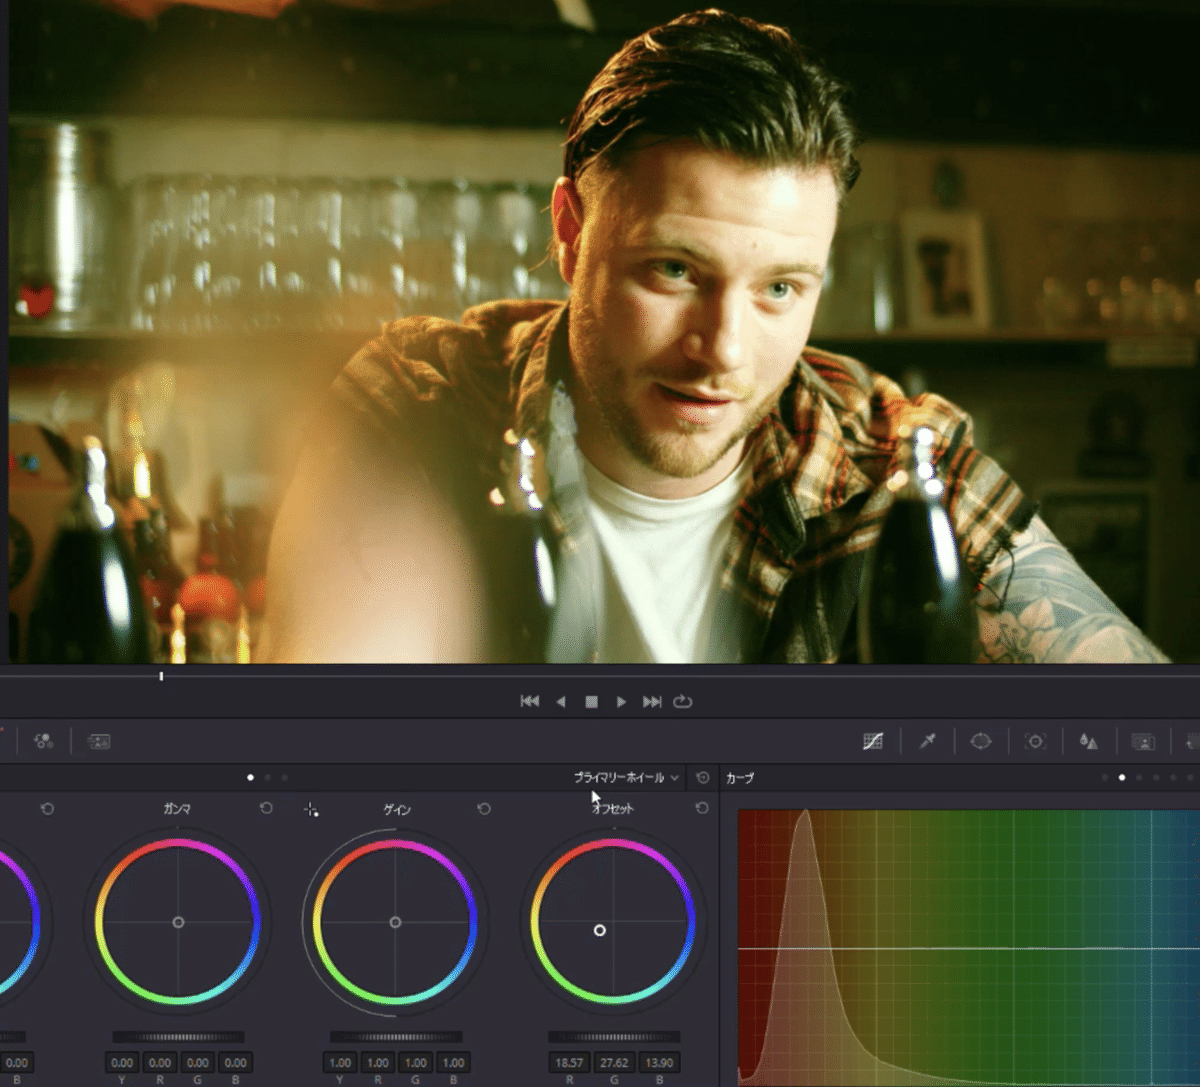Select the ガンマ G value field
Image resolution: width=1200 pixels, height=1087 pixels.
198,1063
